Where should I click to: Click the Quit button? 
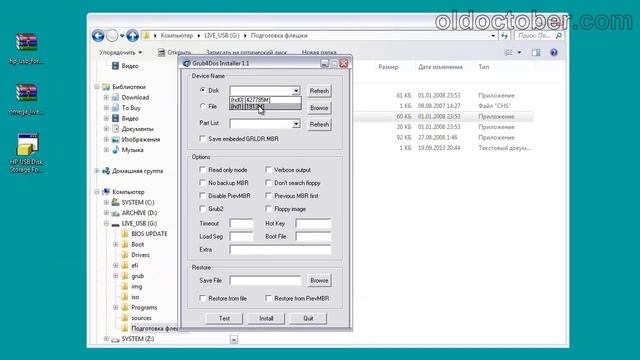tap(308, 318)
